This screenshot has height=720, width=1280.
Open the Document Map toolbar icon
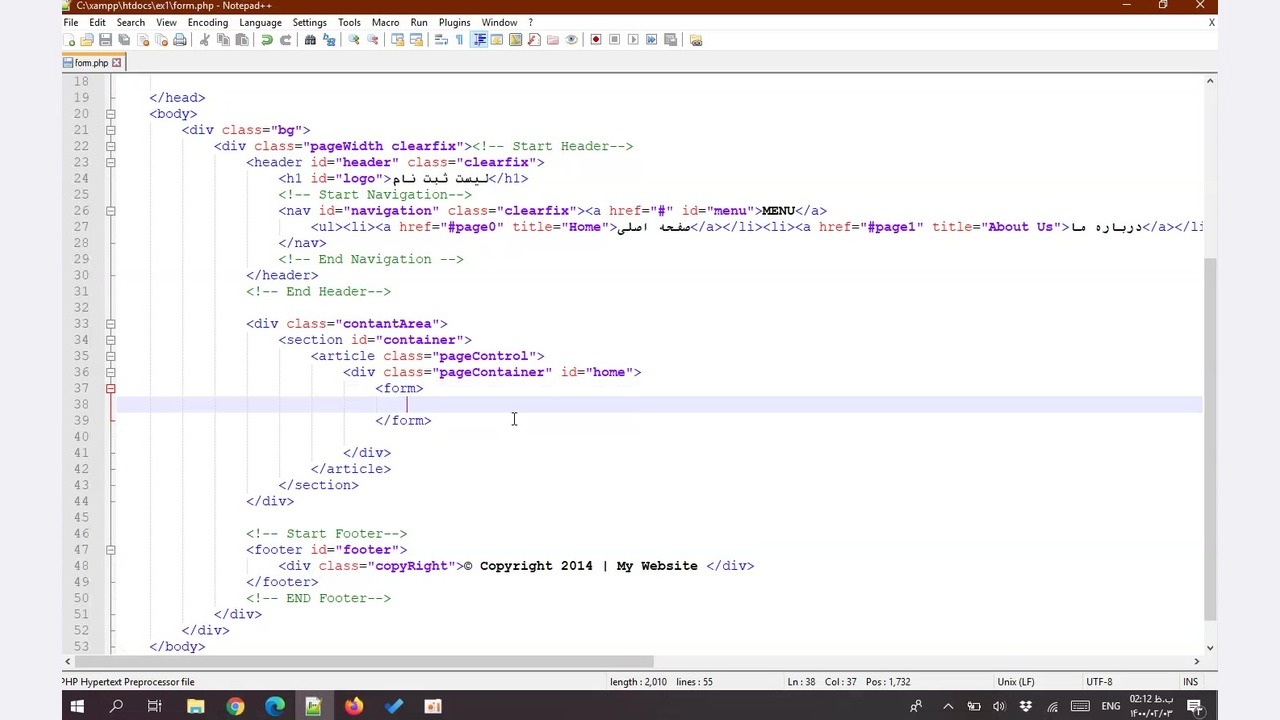tap(515, 40)
